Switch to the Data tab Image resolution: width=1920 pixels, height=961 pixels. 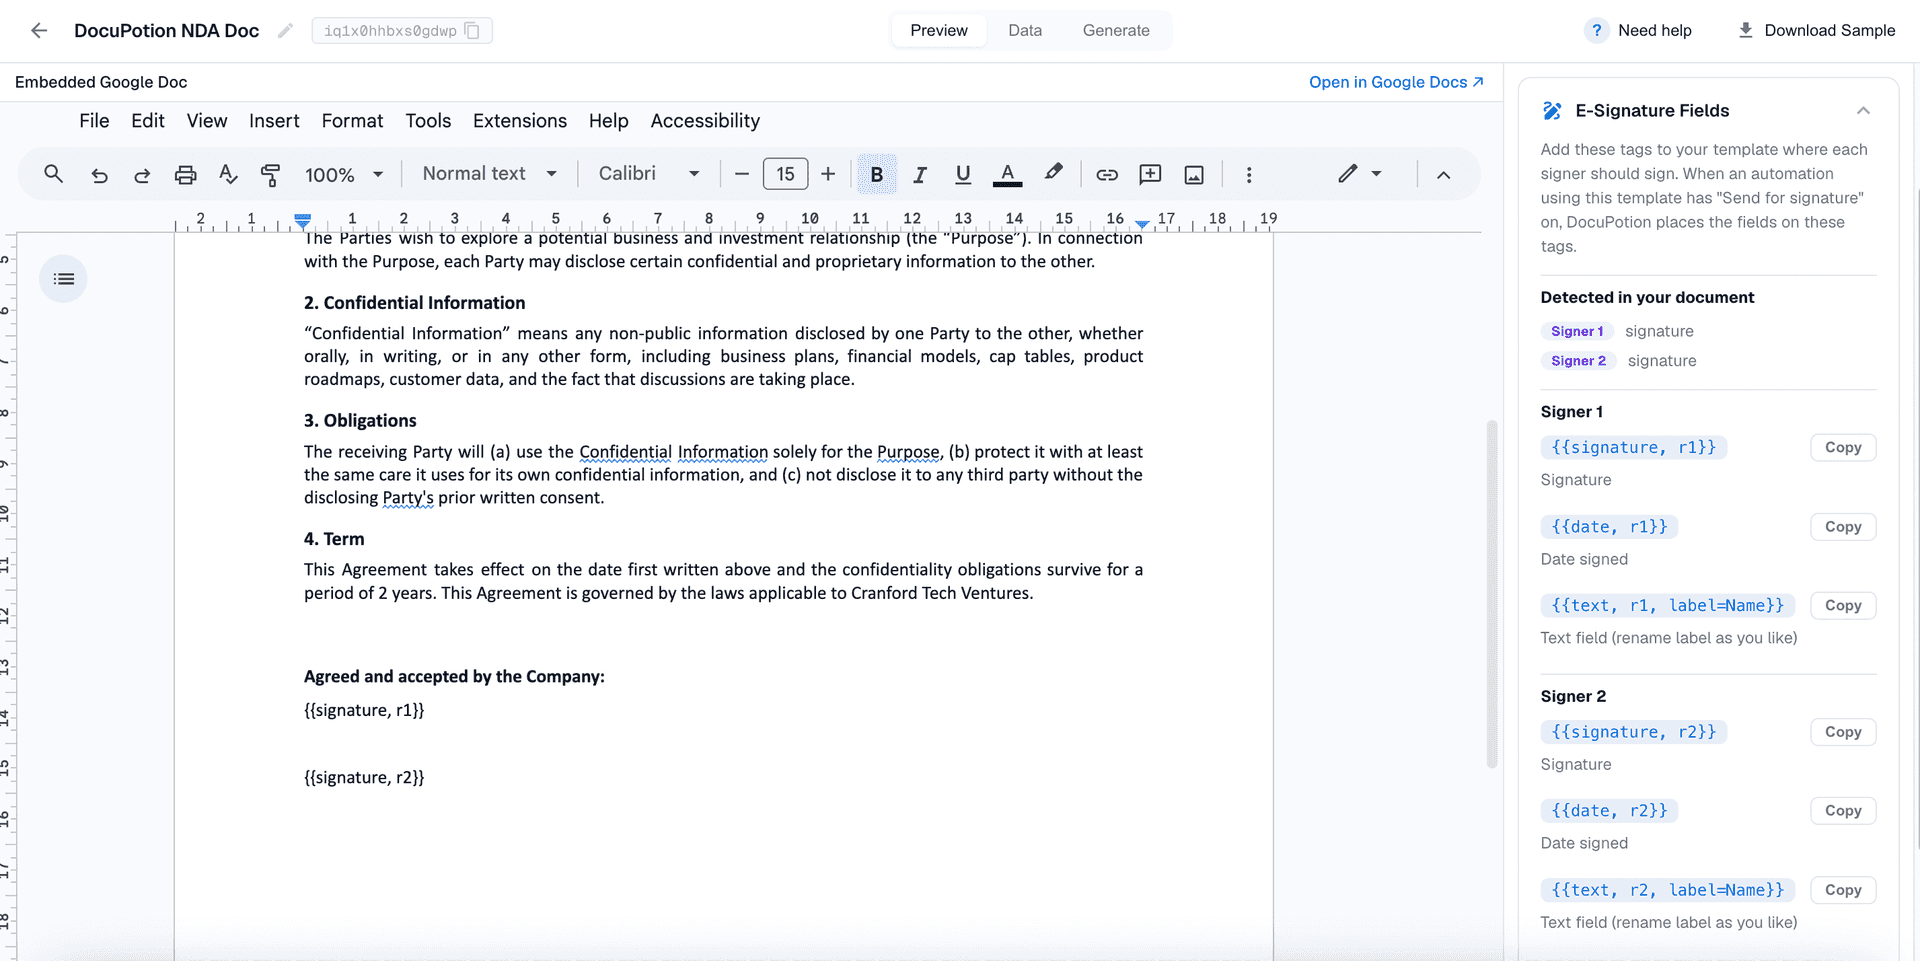1025,30
